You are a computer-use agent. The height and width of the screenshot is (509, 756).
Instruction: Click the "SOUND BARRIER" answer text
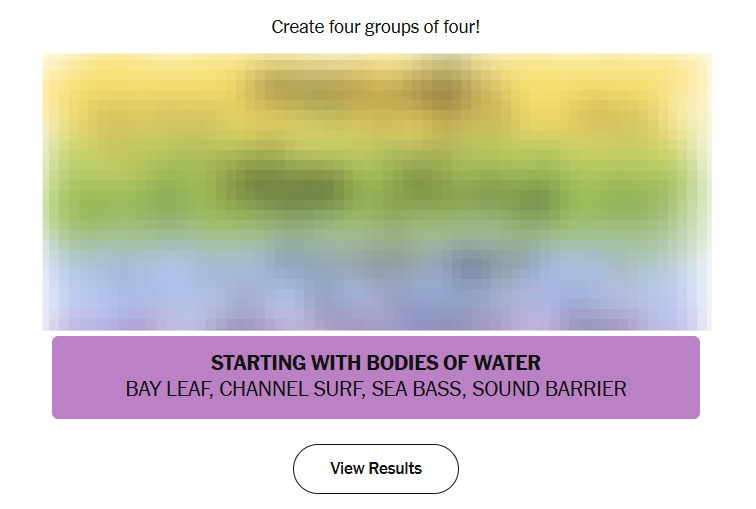coord(549,389)
